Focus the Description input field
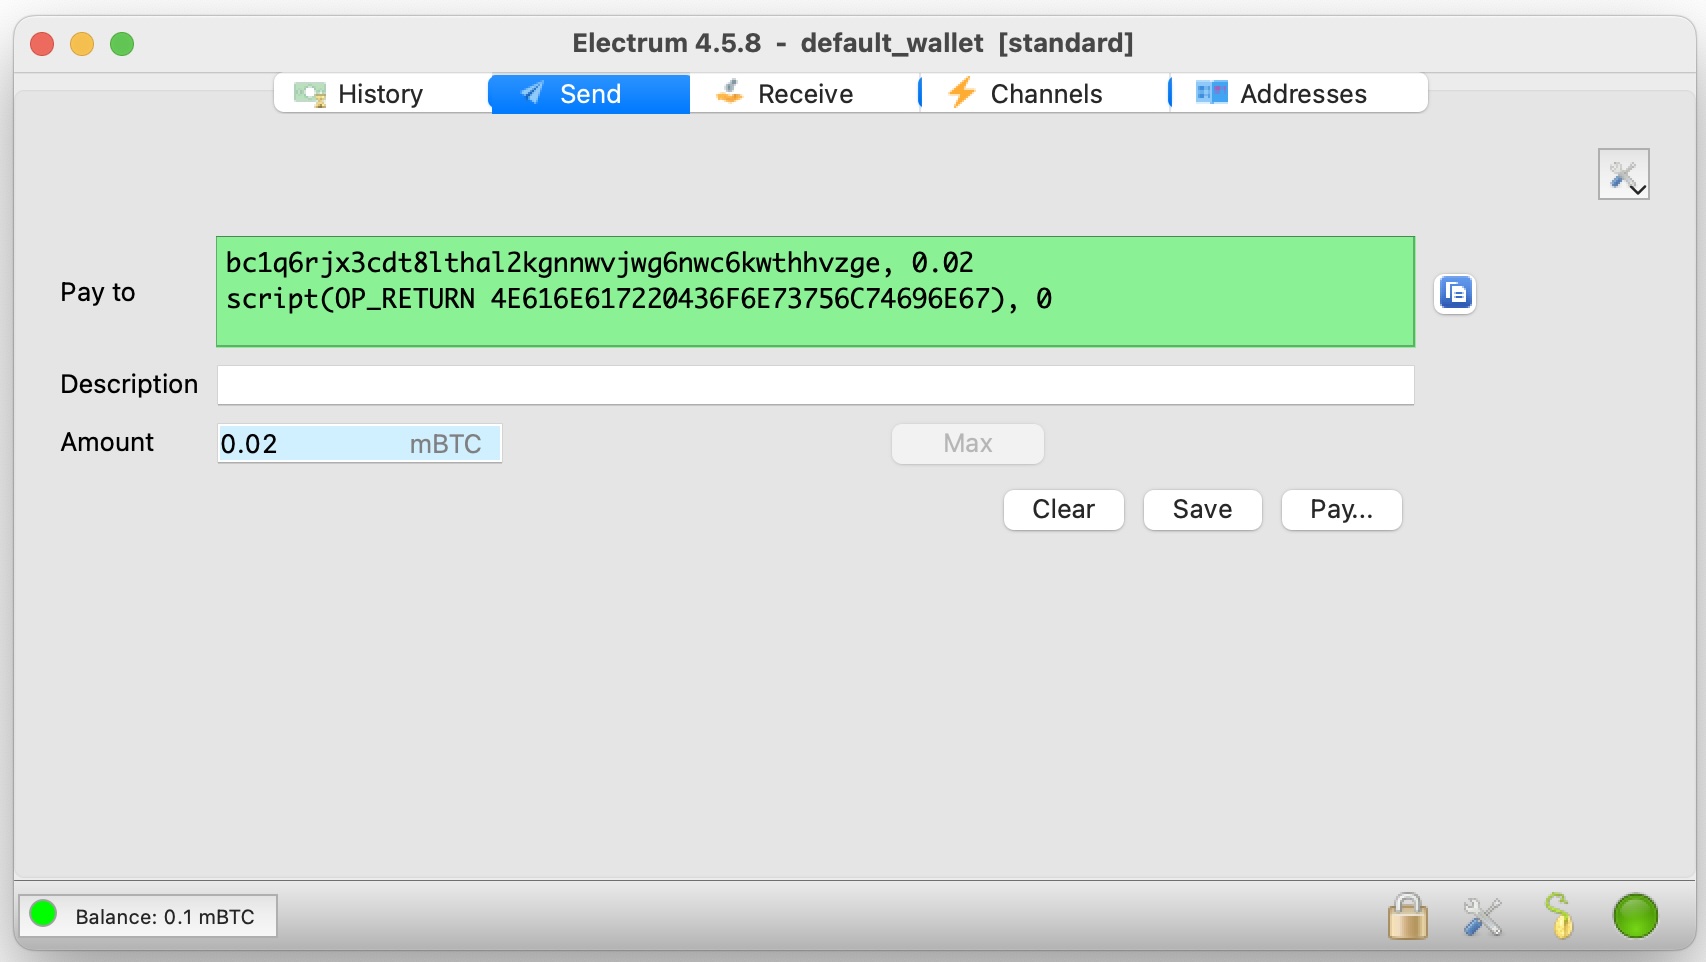Image resolution: width=1706 pixels, height=962 pixels. click(x=815, y=385)
